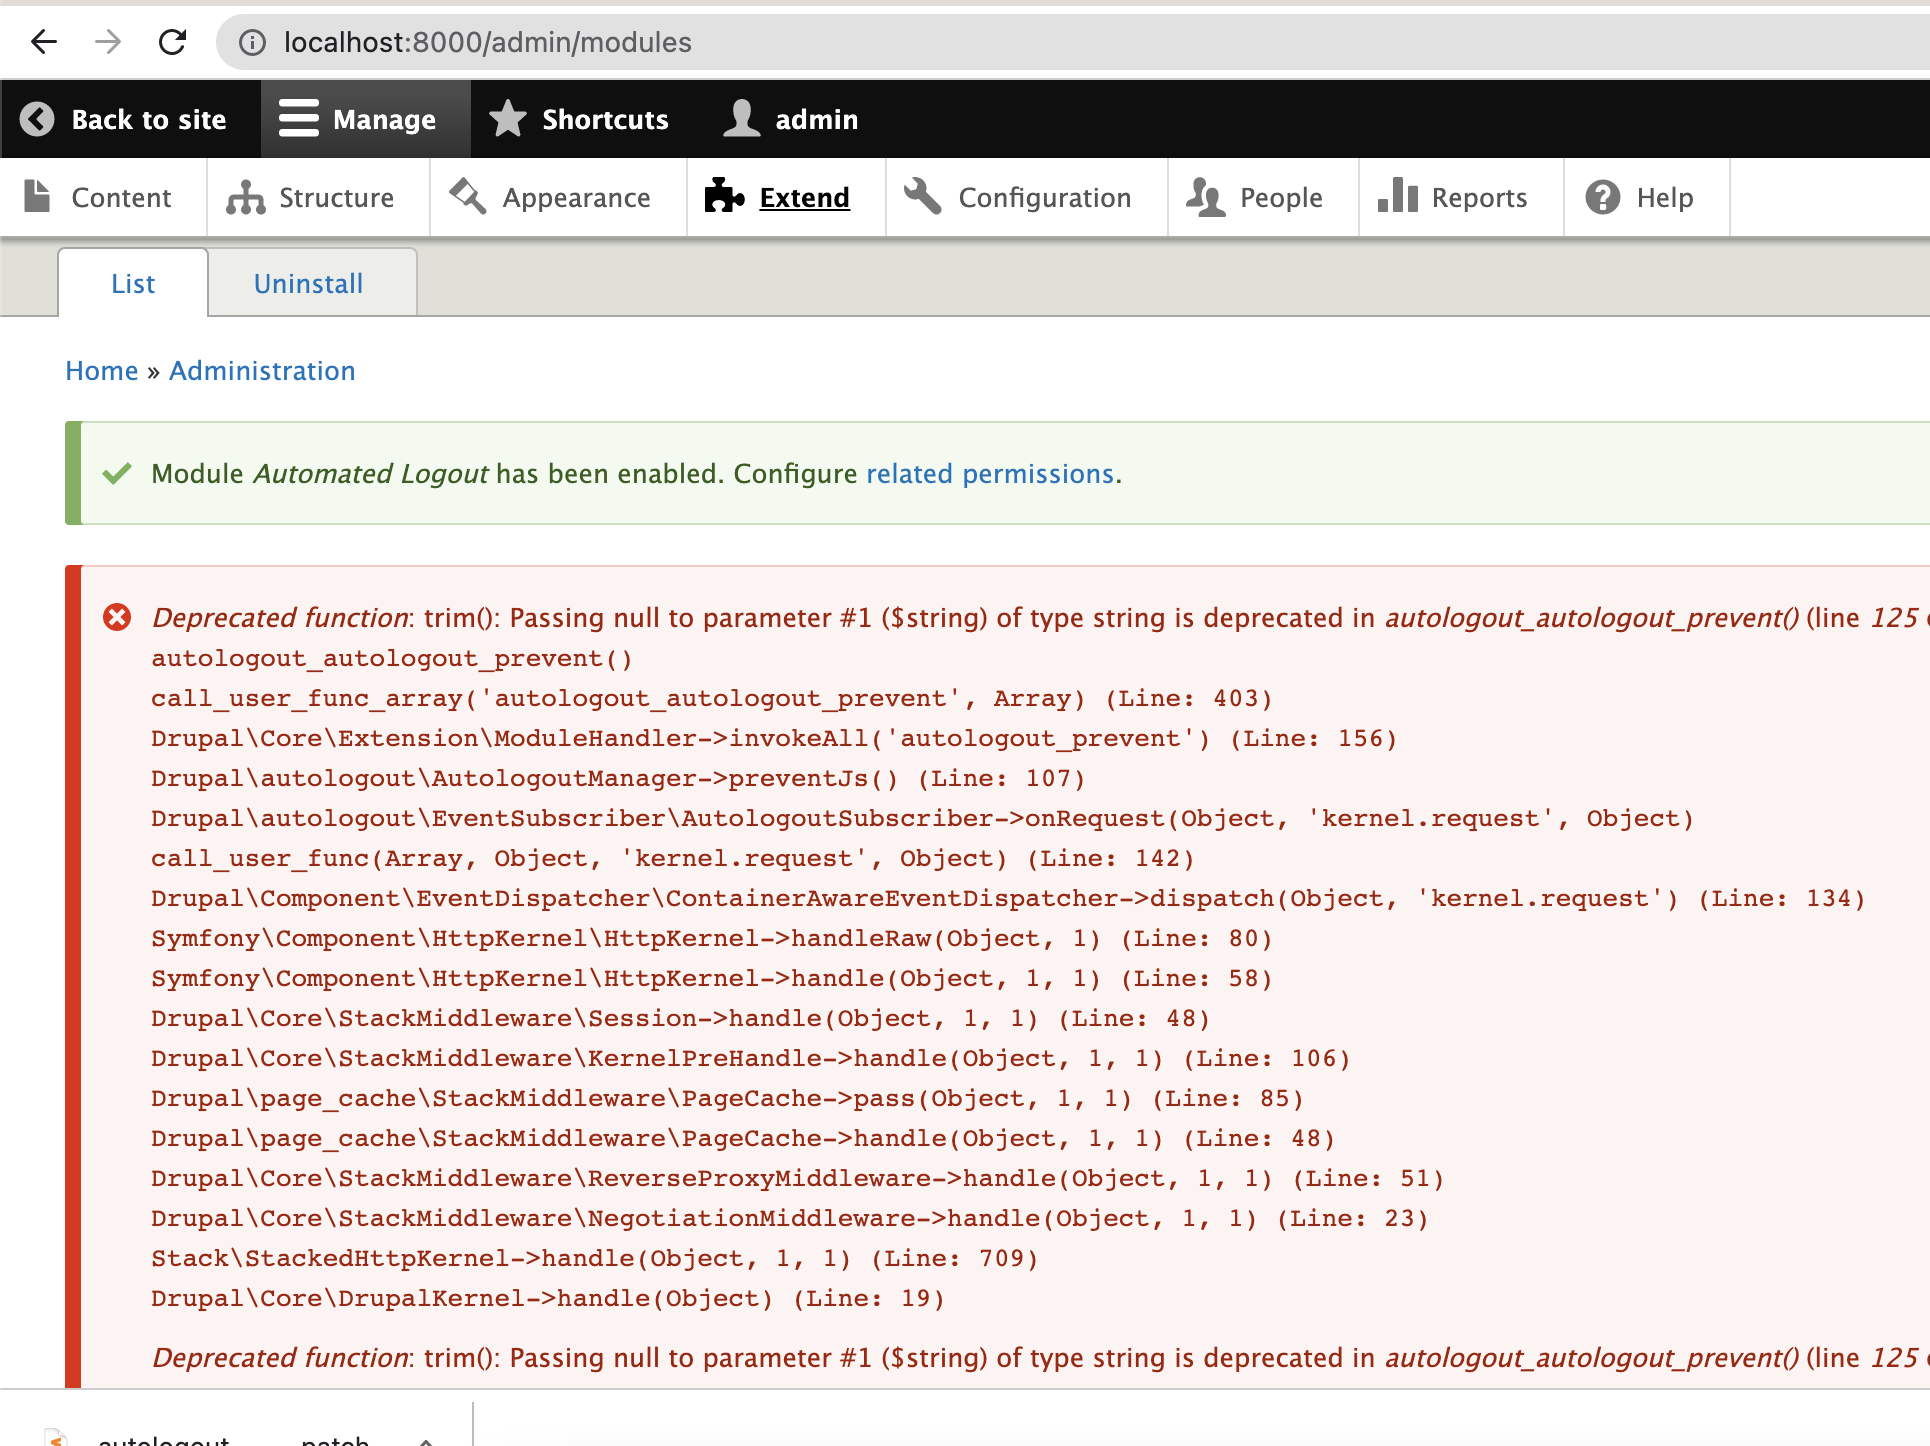This screenshot has height=1446, width=1930.
Task: Click the red error X icon
Action: click(x=117, y=618)
